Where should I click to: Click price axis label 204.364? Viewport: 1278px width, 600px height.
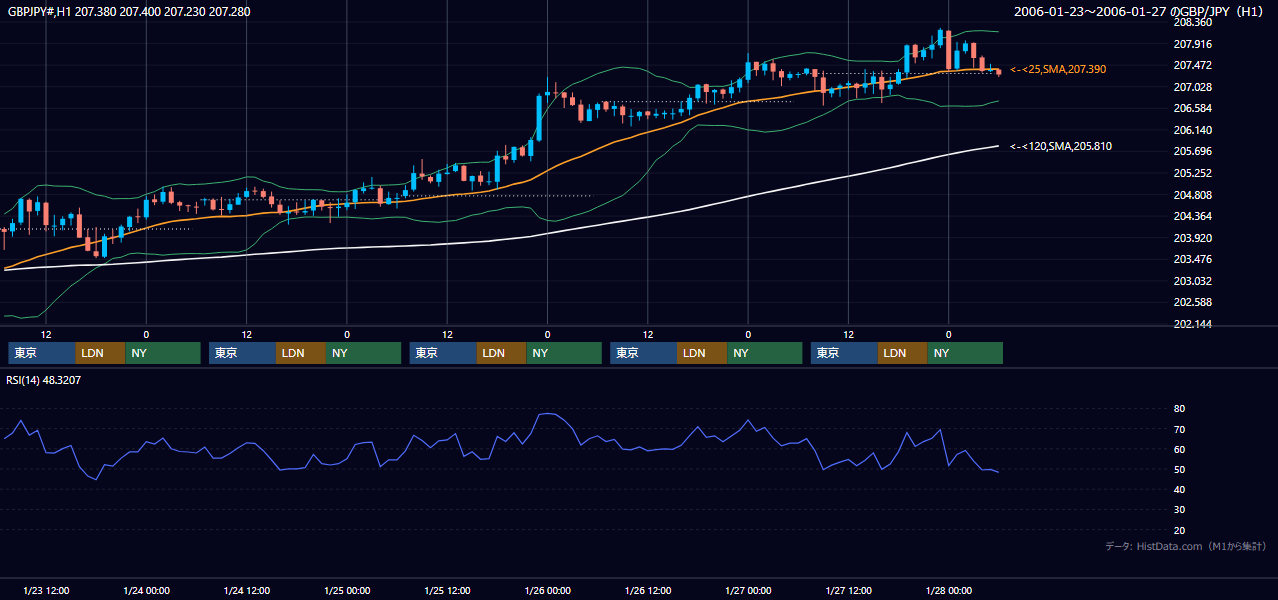(1192, 216)
